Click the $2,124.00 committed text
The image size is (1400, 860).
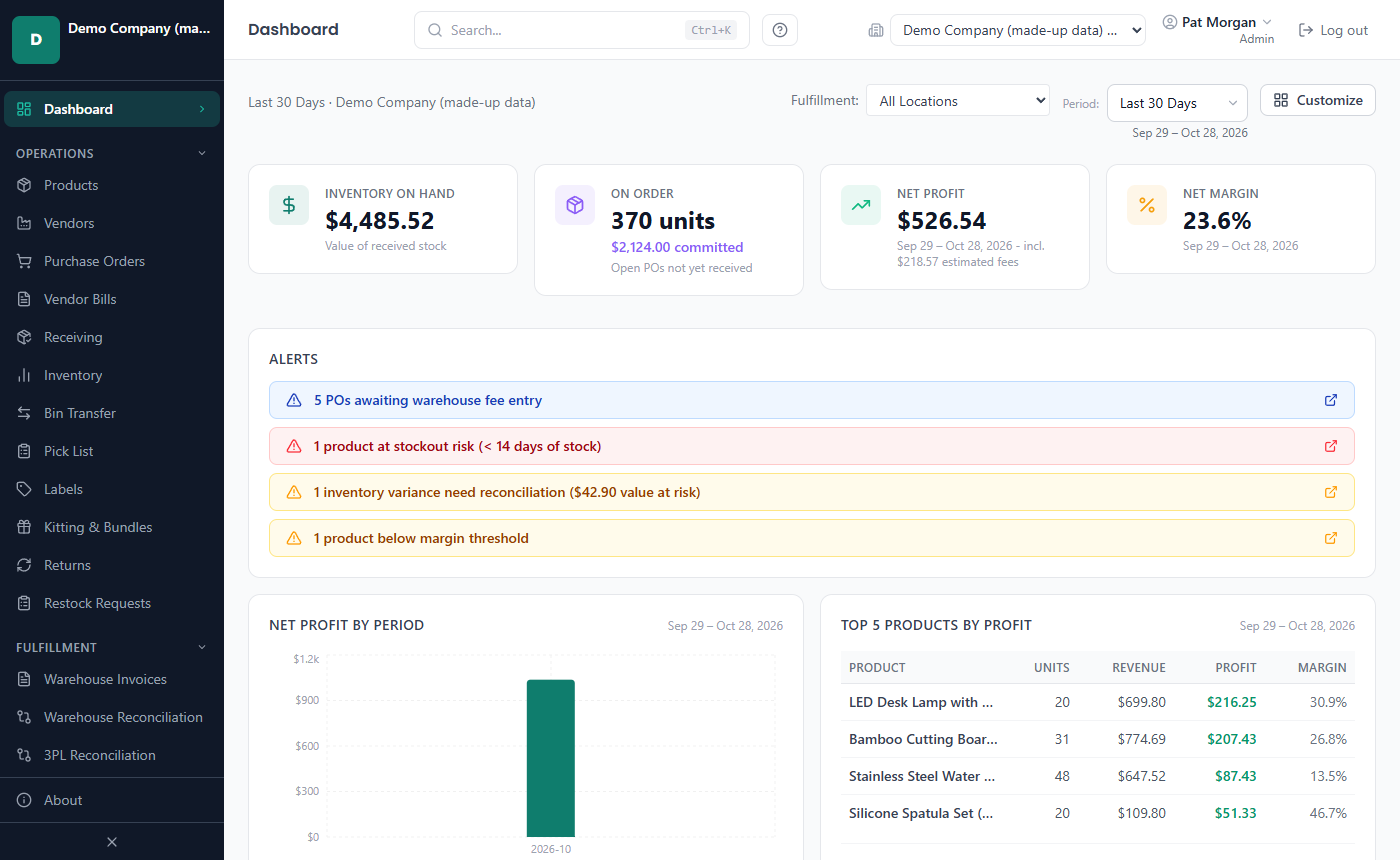tap(677, 247)
